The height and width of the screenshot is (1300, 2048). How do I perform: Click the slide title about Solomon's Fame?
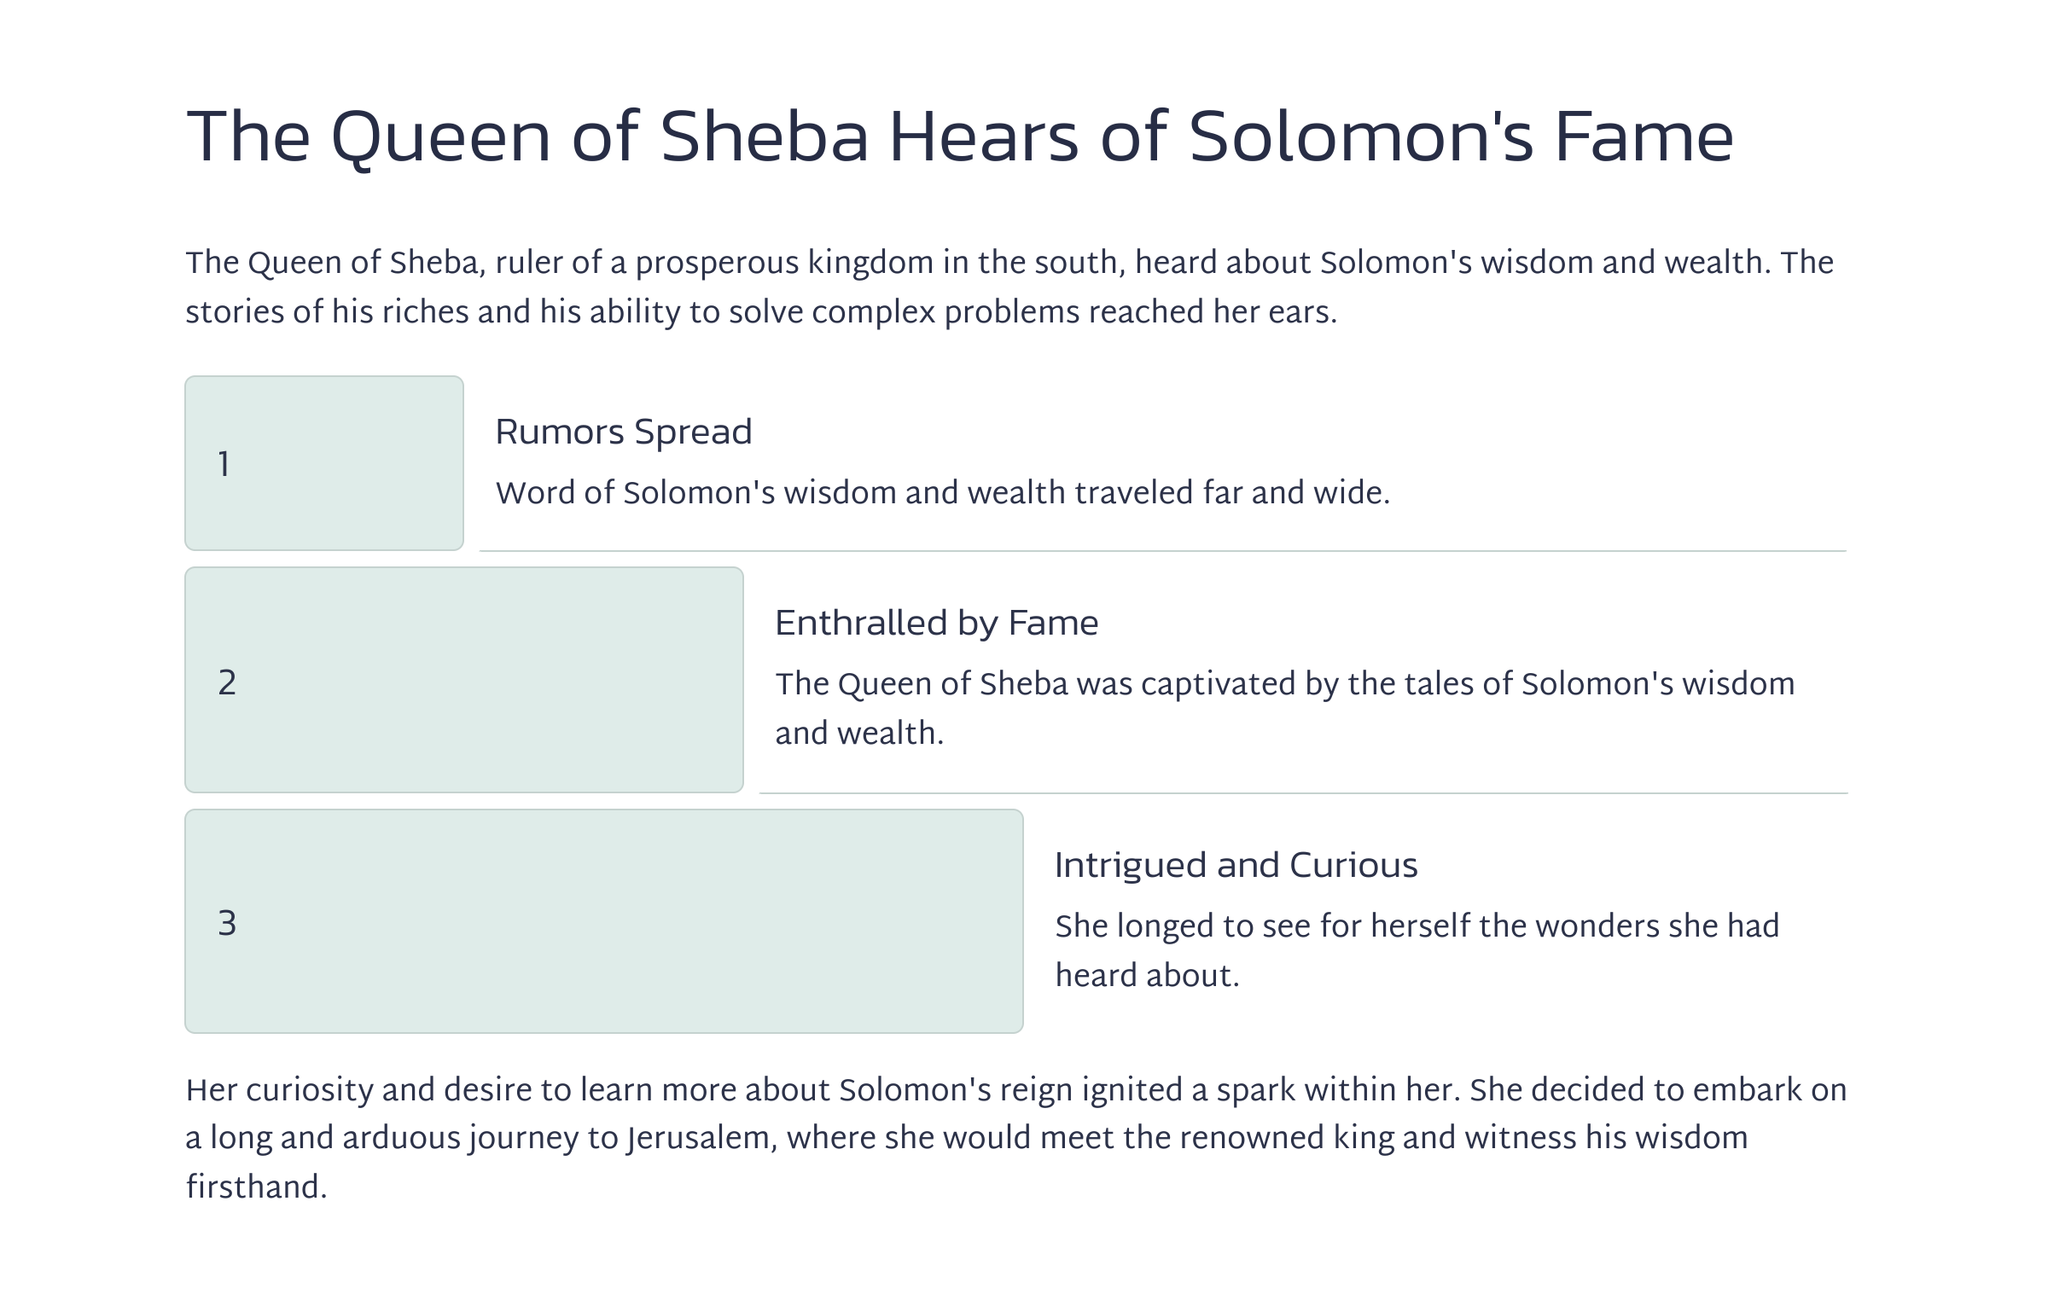pyautogui.click(x=958, y=138)
